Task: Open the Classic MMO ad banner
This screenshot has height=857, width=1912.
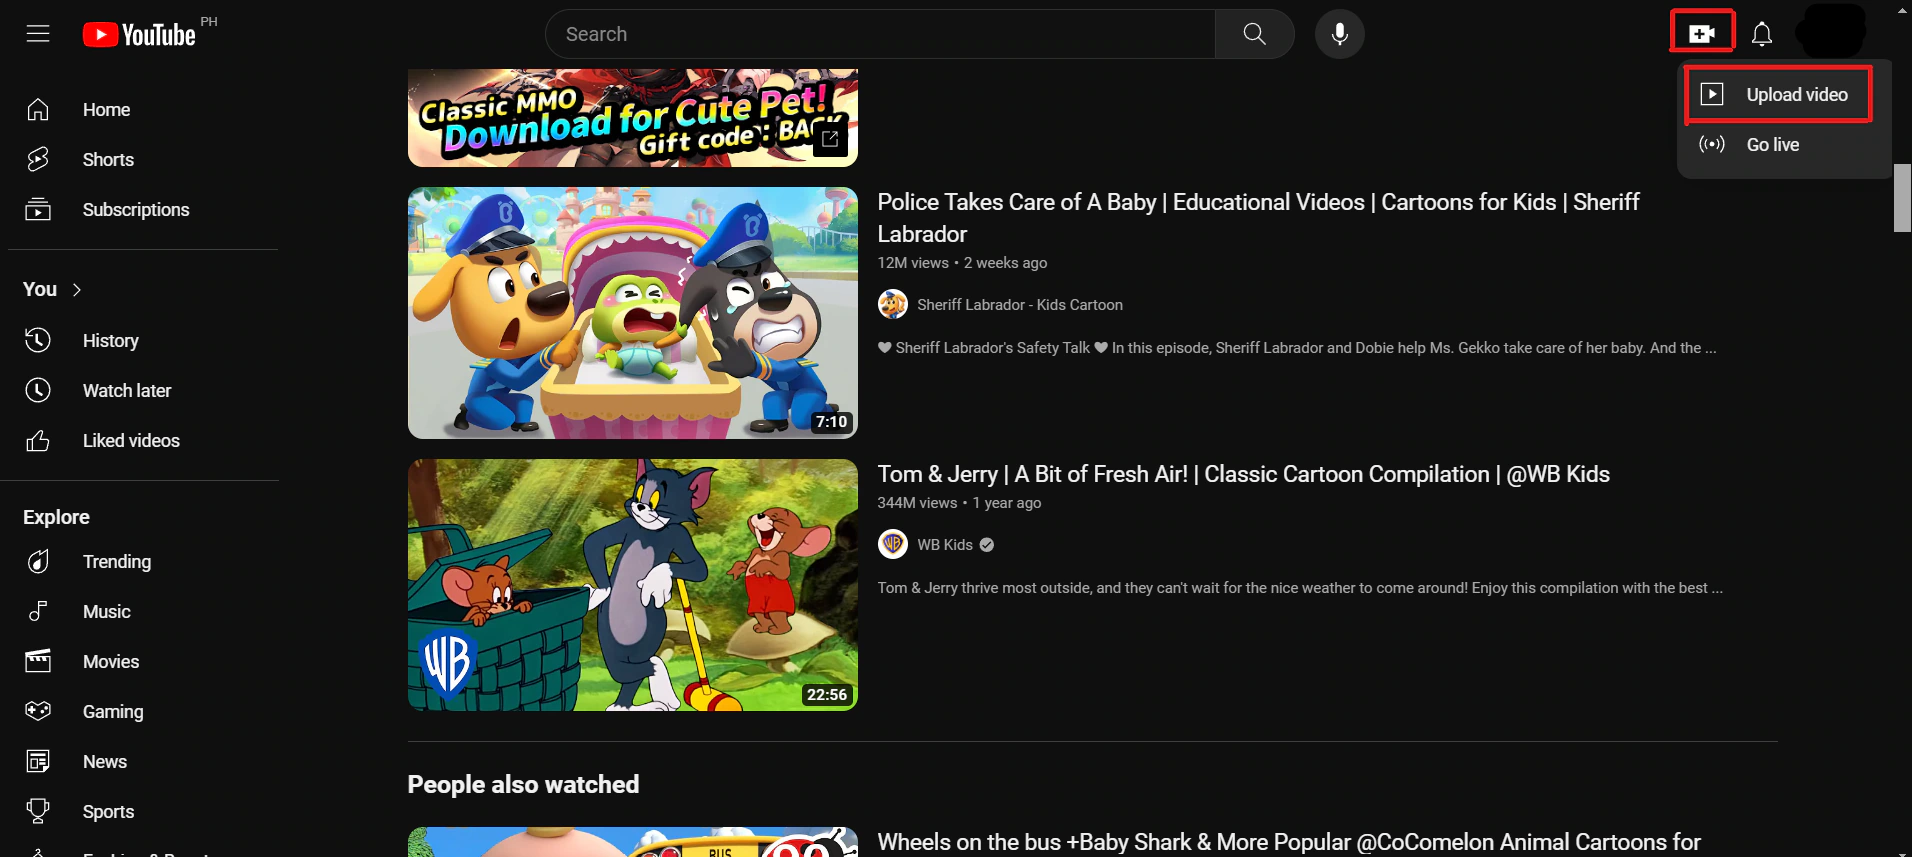Action: tap(632, 118)
